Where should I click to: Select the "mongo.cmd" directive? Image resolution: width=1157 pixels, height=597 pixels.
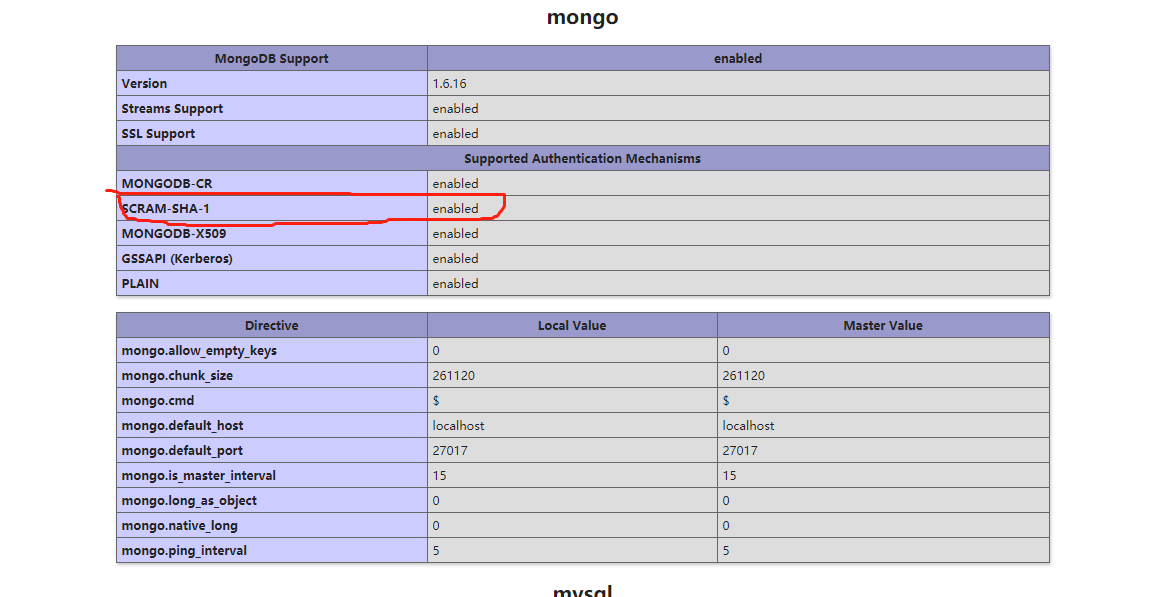pos(158,401)
